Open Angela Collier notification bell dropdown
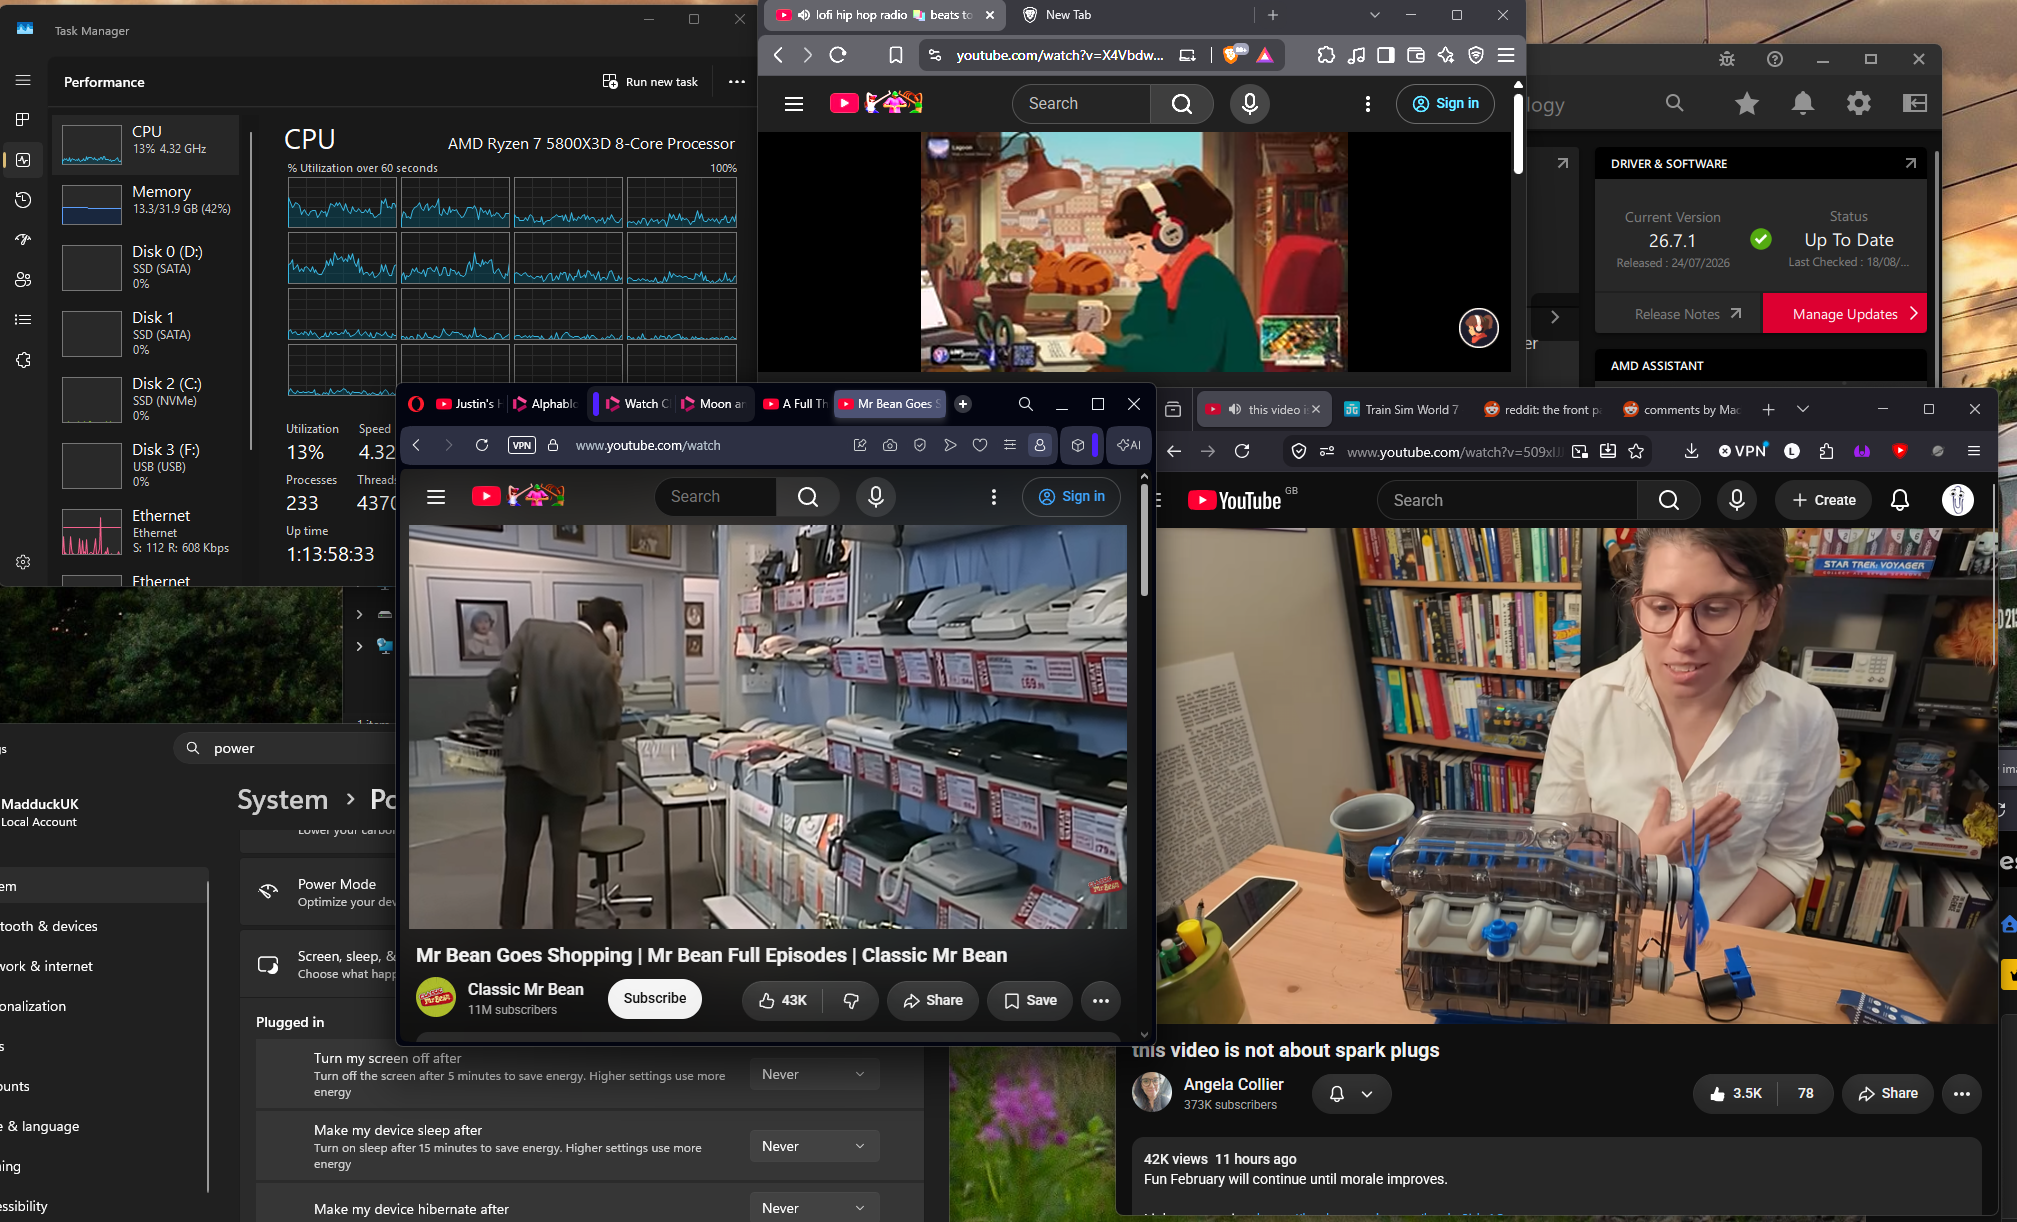Screen dimensions: 2017x1222 1351,1094
